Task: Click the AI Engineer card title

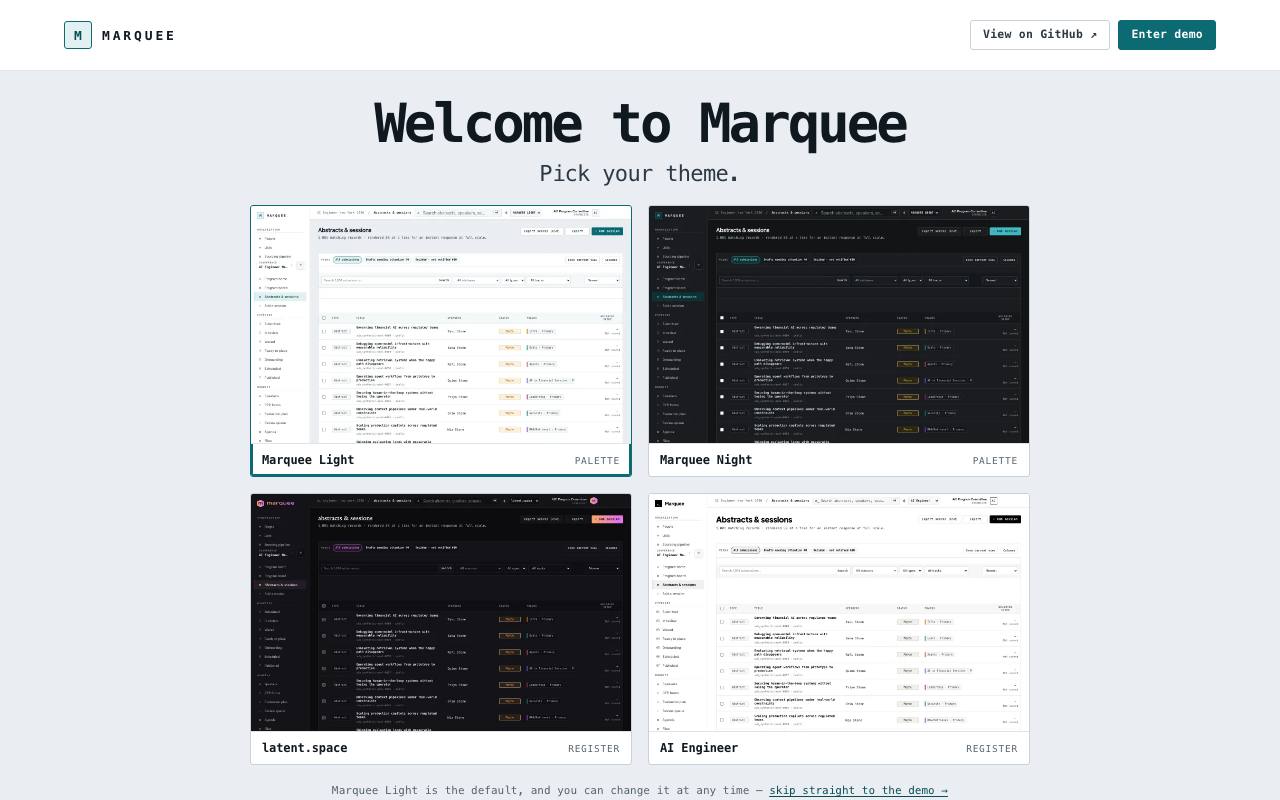Action: click(x=699, y=748)
